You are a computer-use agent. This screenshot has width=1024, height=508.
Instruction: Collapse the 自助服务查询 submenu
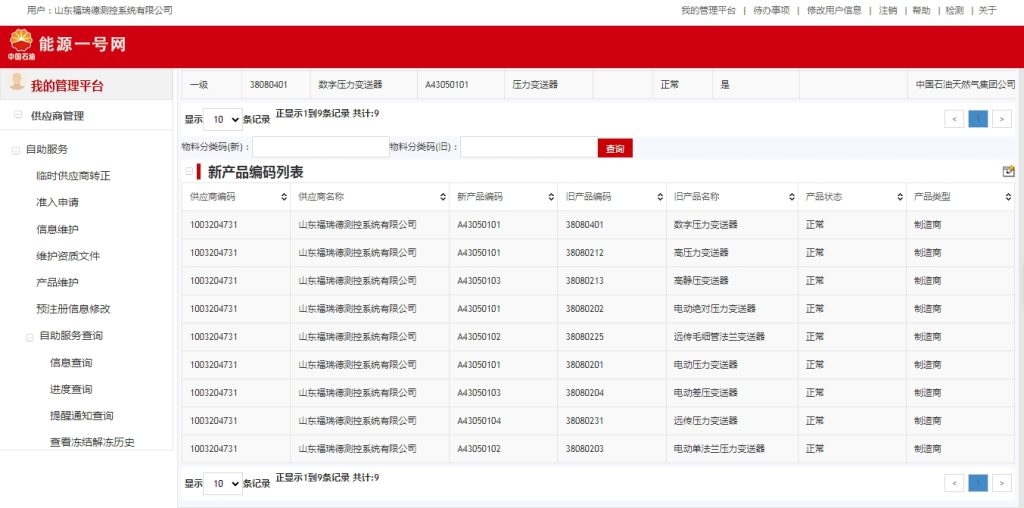(x=29, y=336)
